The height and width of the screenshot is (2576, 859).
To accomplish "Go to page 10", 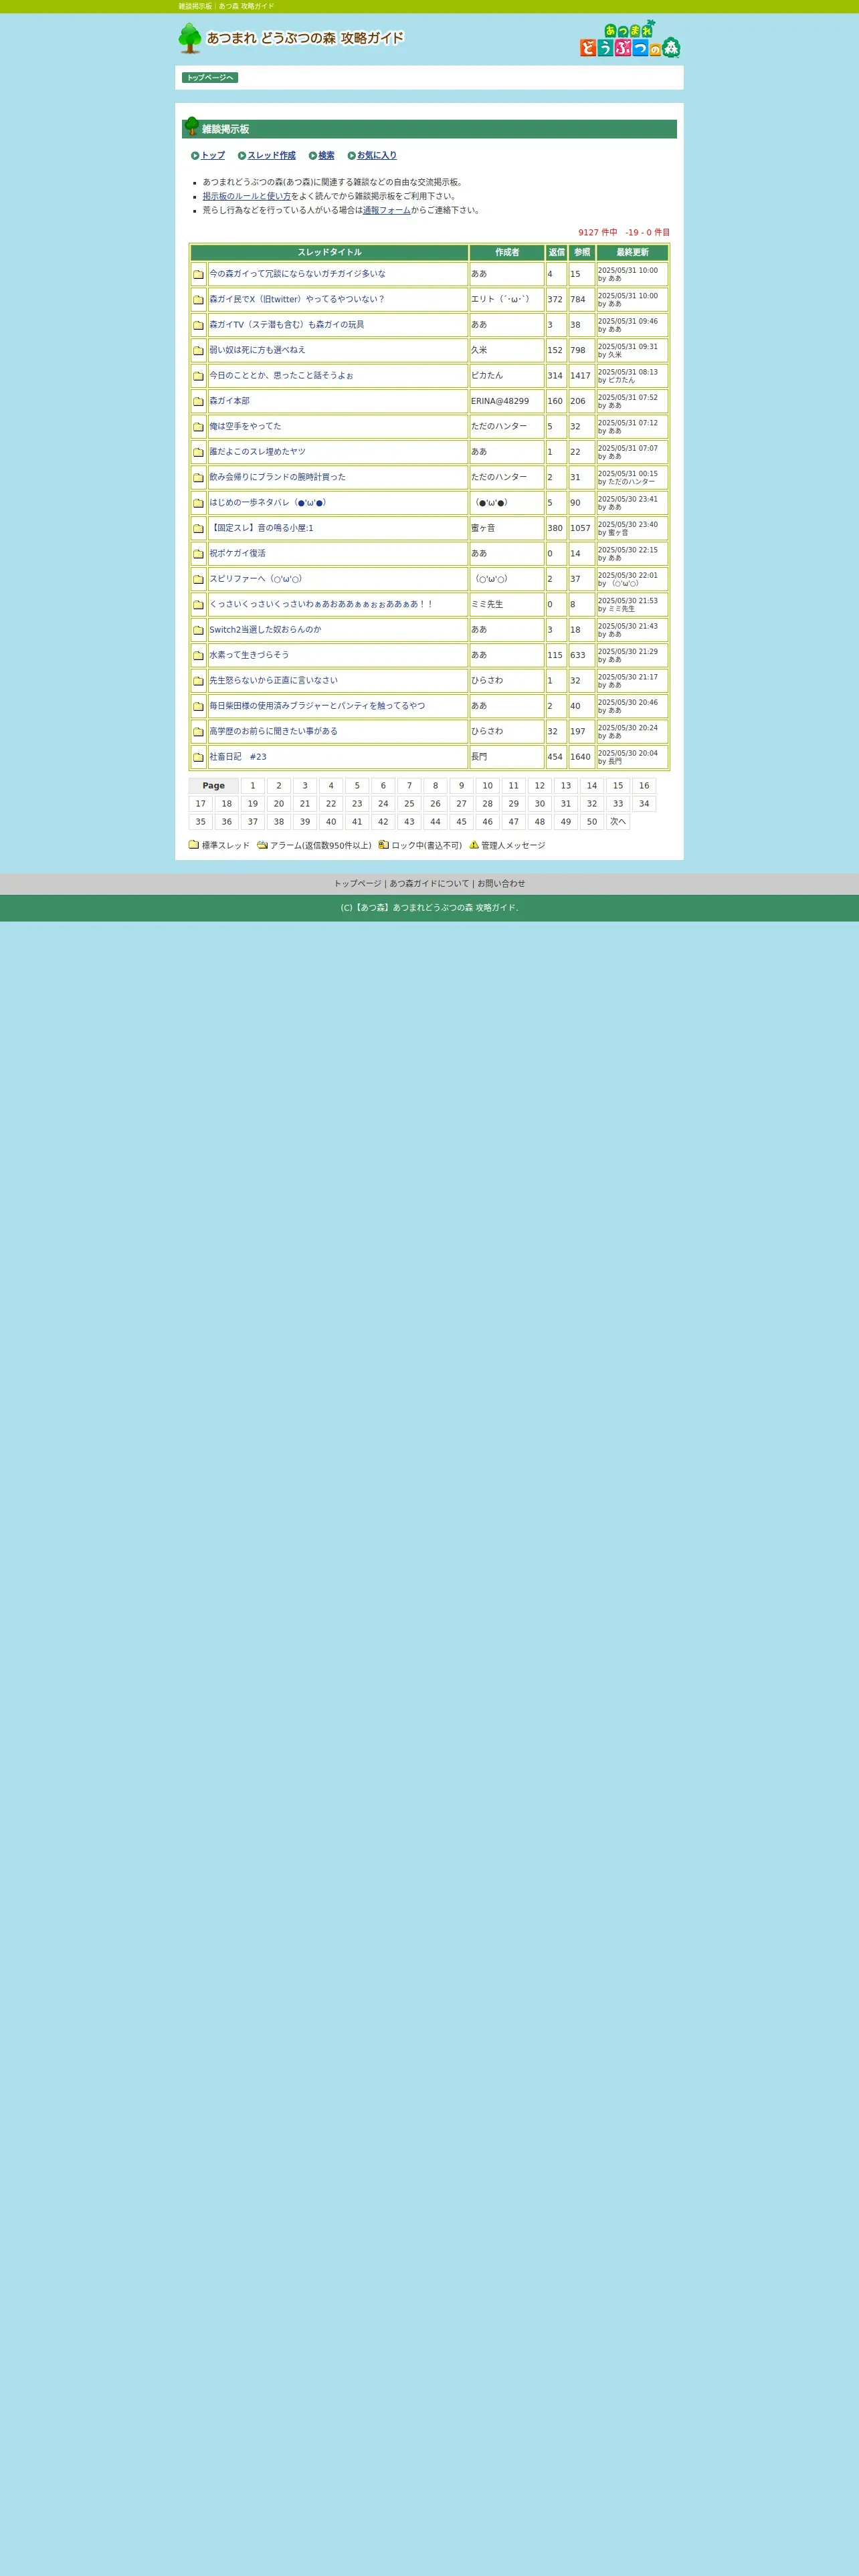I will point(488,786).
